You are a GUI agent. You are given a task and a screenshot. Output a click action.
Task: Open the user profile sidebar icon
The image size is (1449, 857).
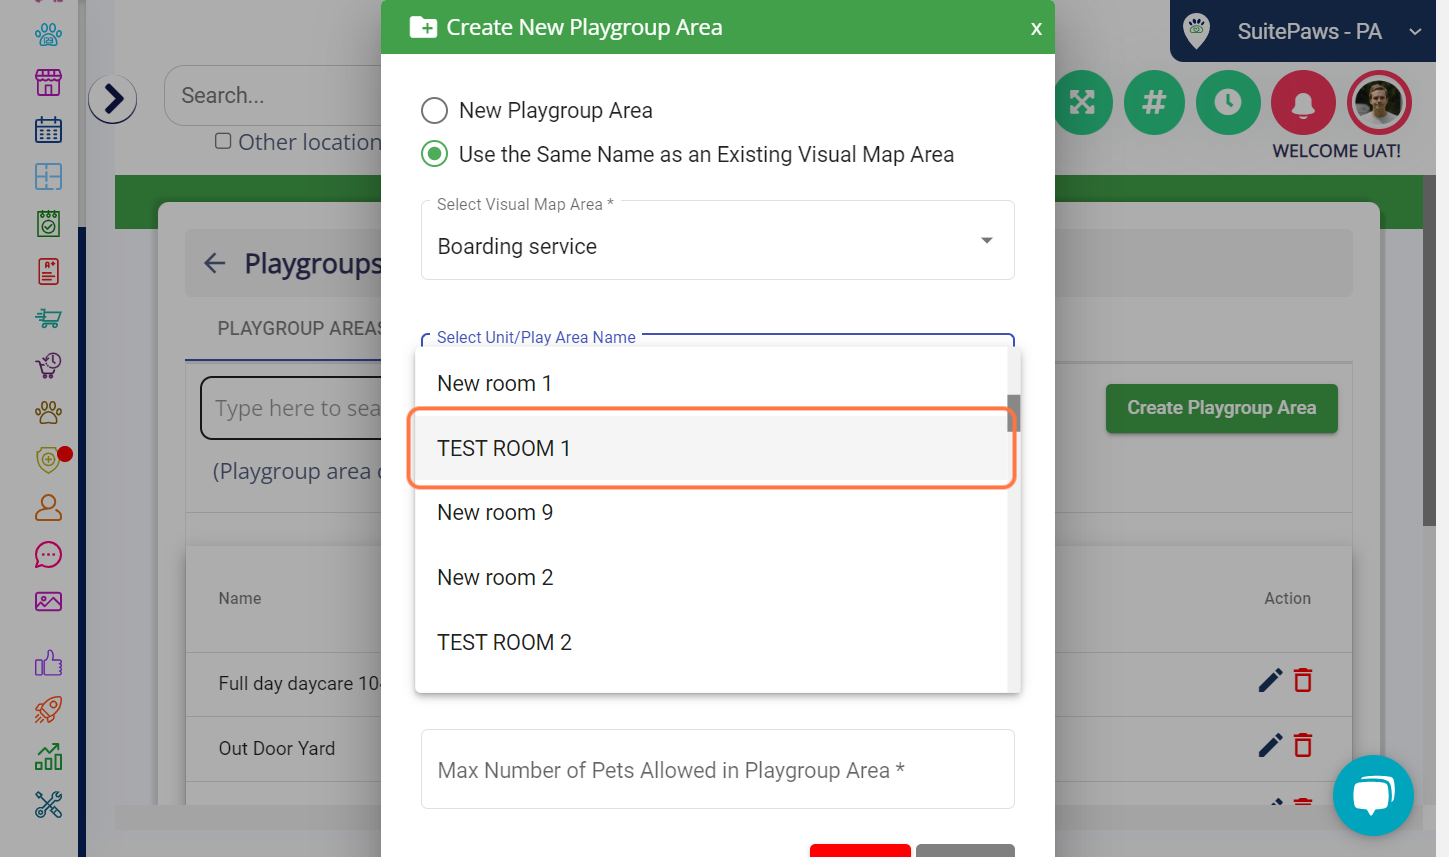tap(48, 508)
